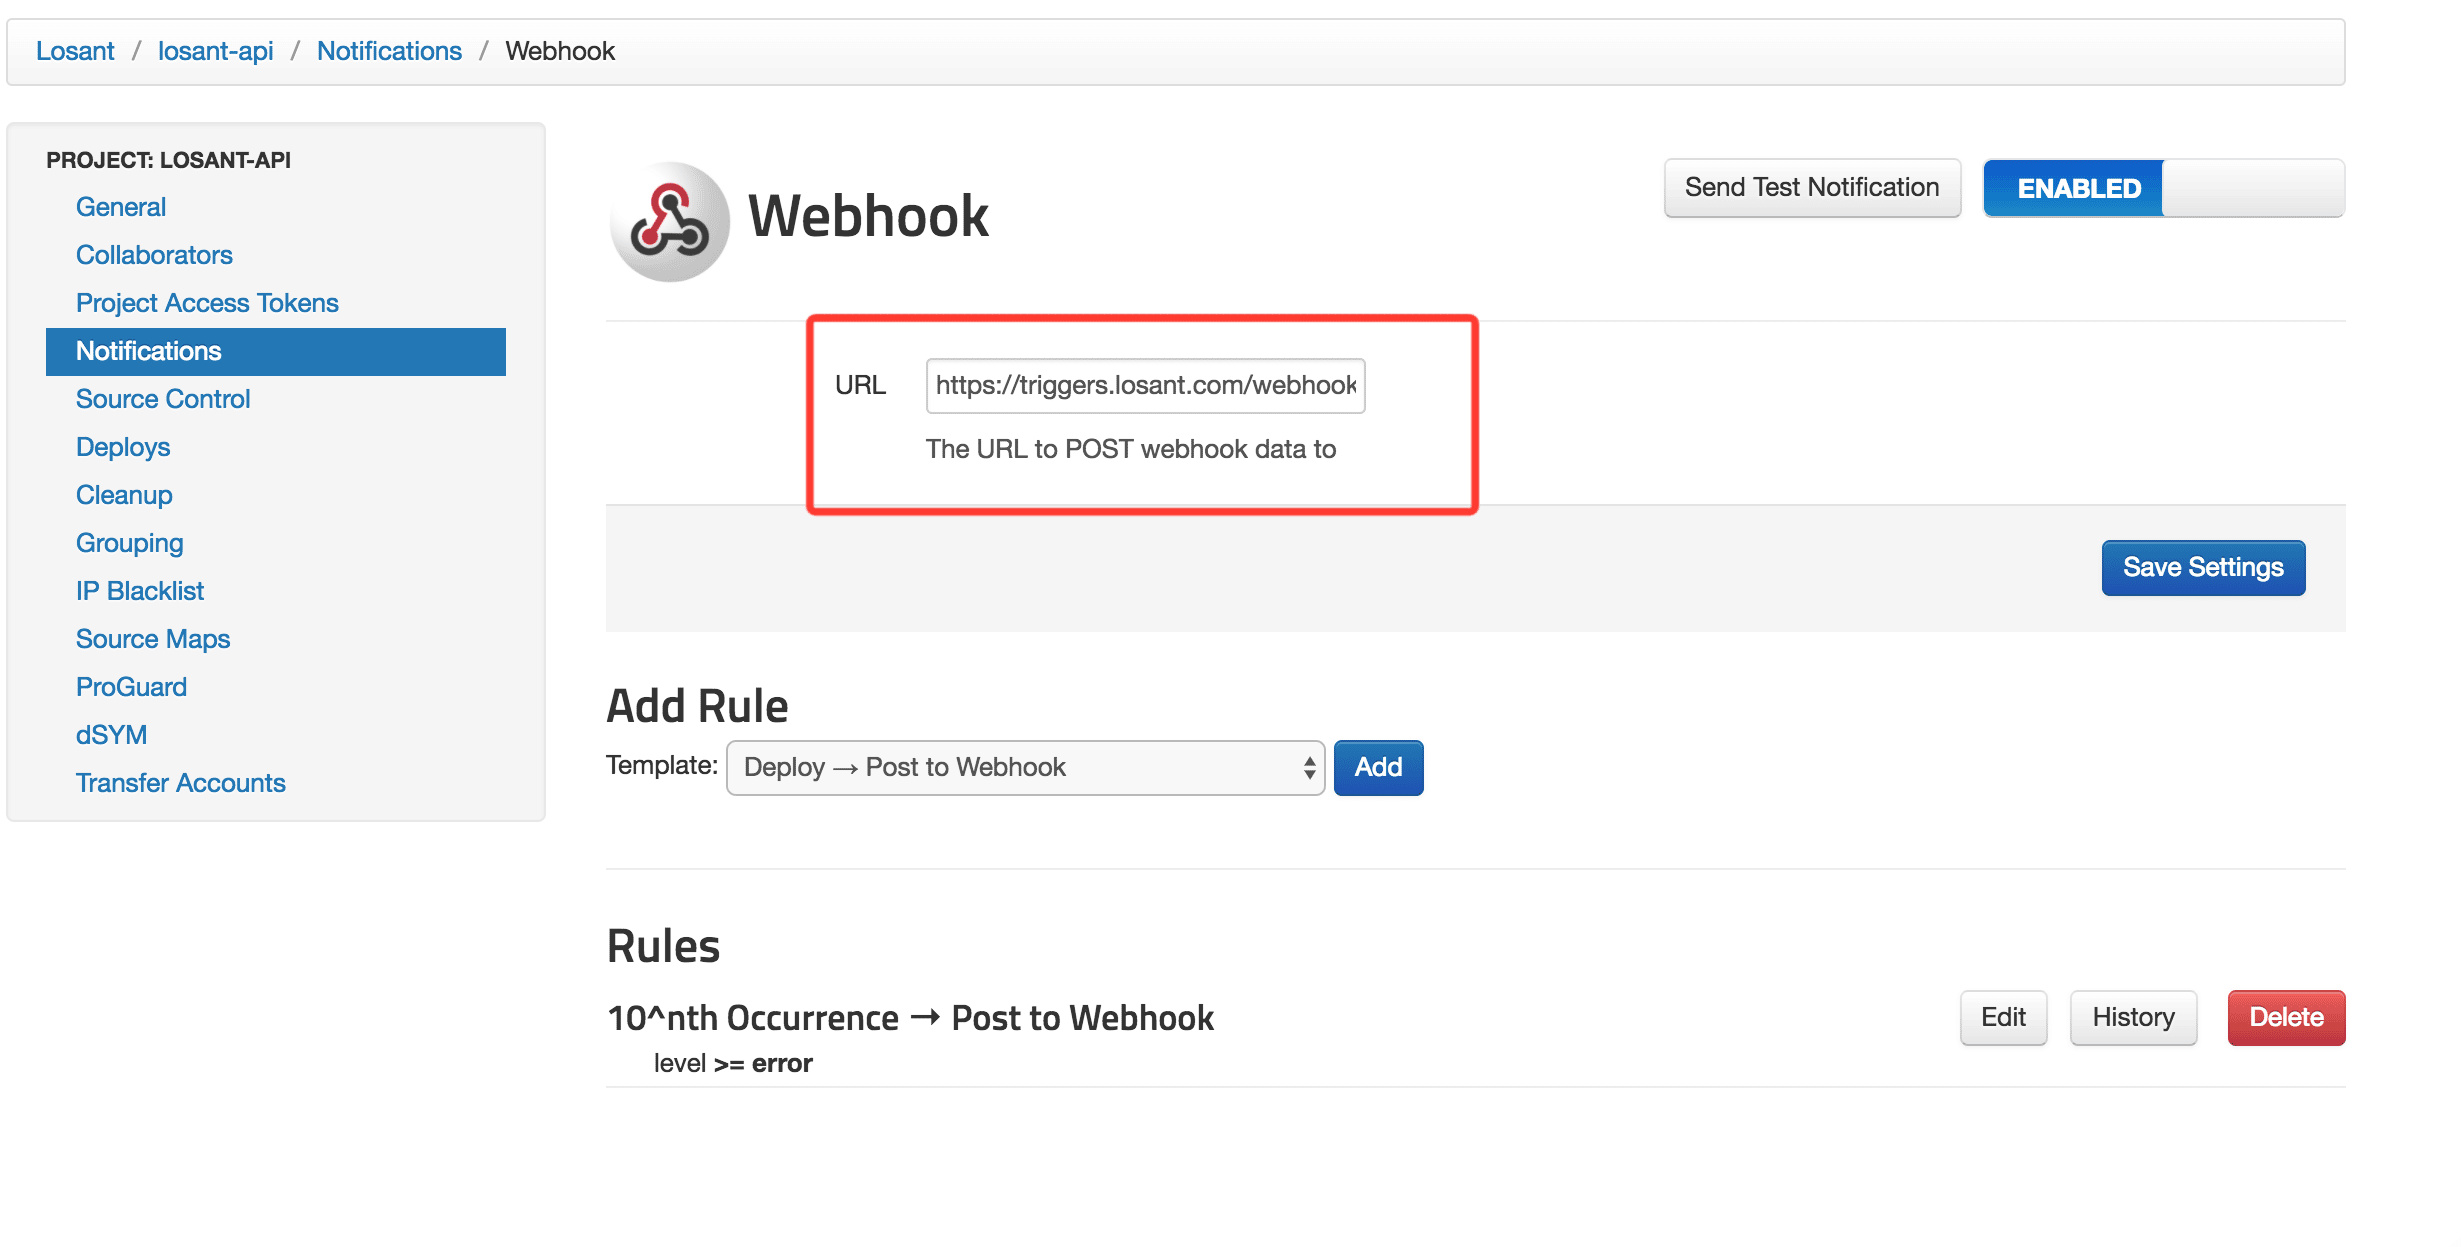Select Transfer Accounts in sidebar

tap(181, 783)
